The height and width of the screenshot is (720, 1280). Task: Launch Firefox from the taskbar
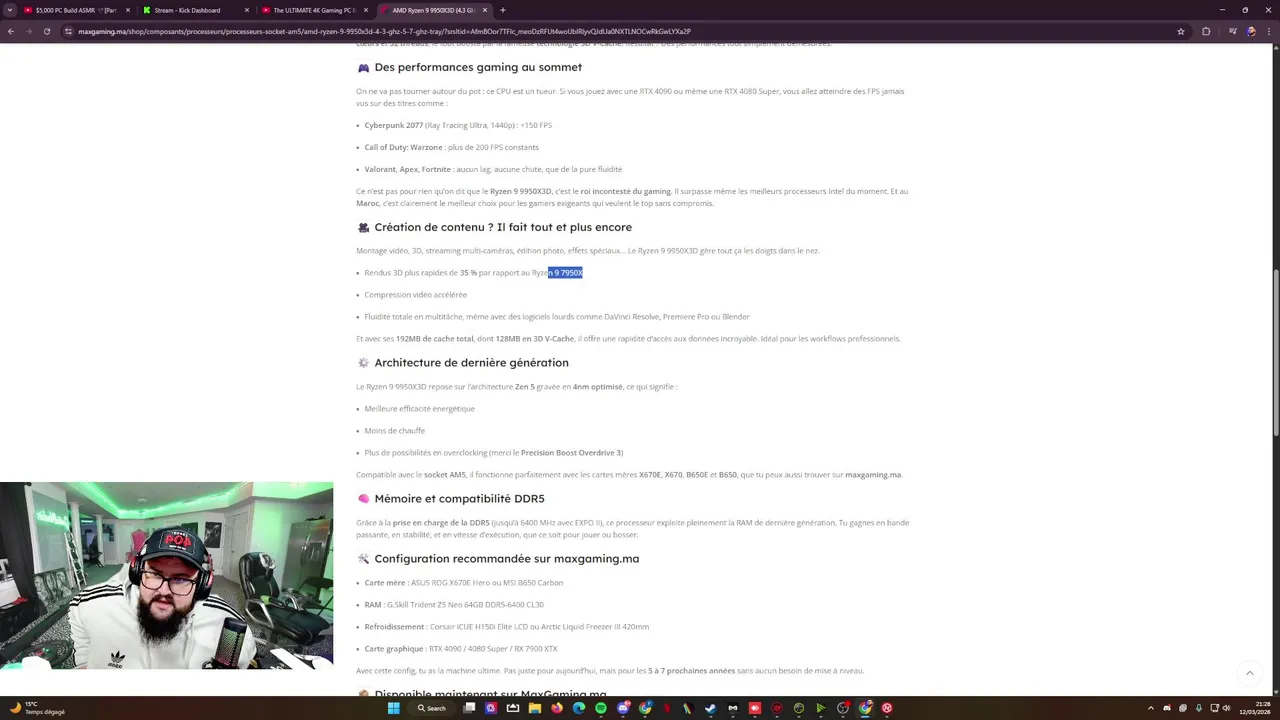point(557,708)
